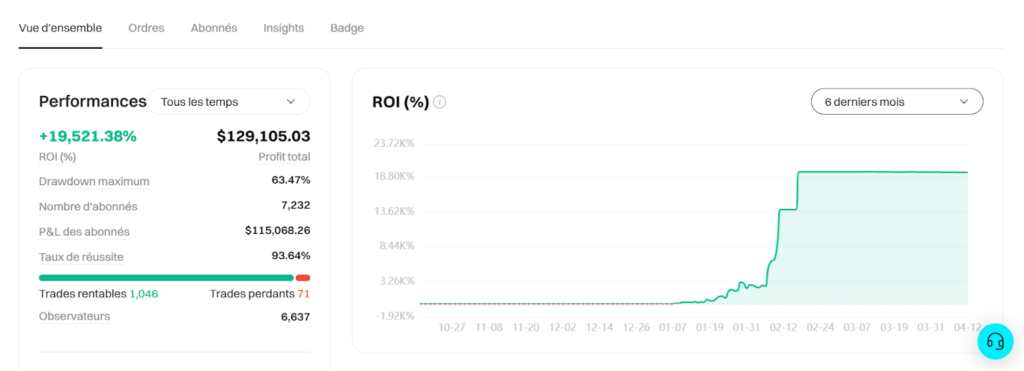Click the 03-19 date on chart axis
Screen dimensions: 1024x371
coord(894,328)
